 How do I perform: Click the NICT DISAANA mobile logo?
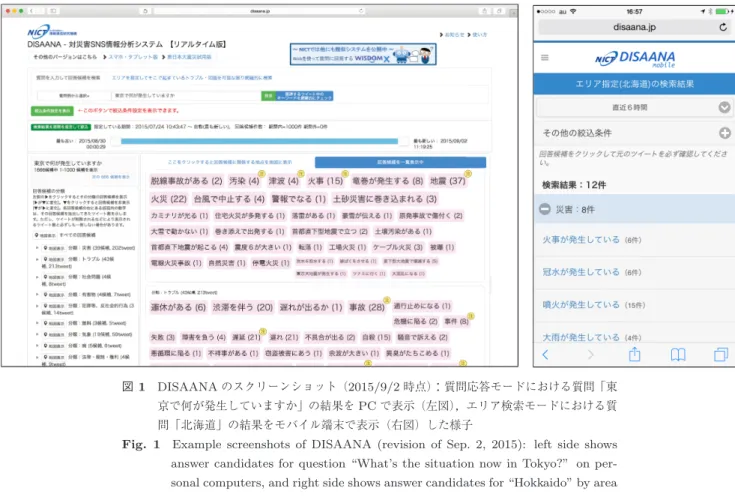(635, 59)
